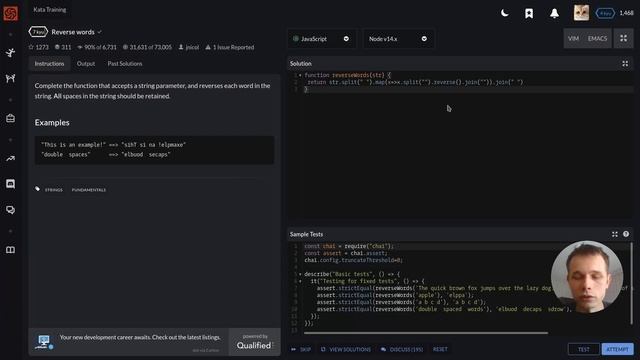Open the chat sidebar icon
This screenshot has width=640, height=360.
(11, 184)
